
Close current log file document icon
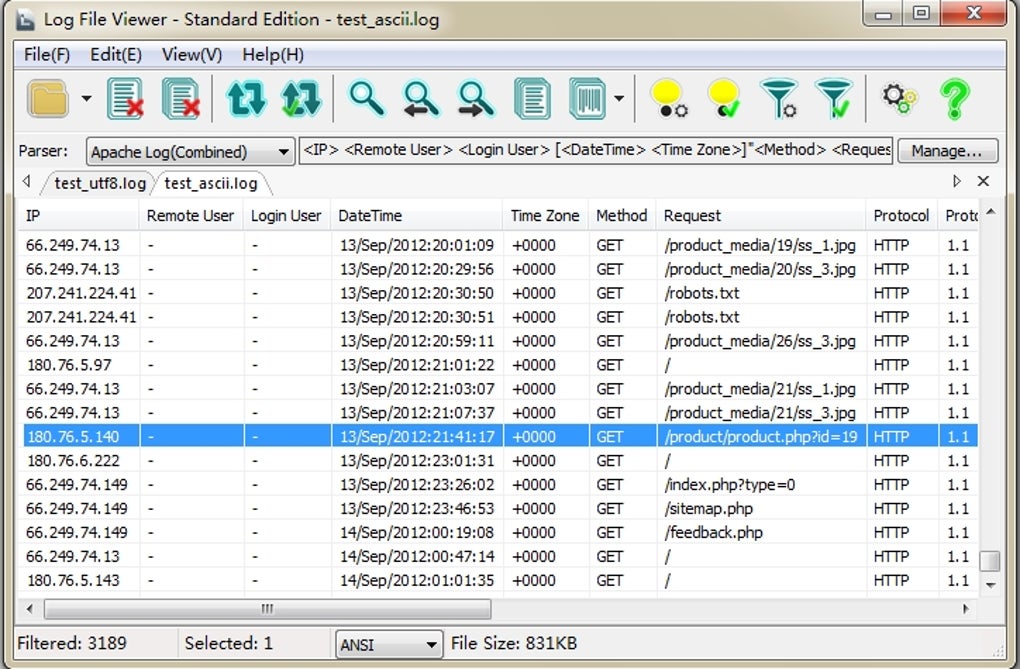125,99
